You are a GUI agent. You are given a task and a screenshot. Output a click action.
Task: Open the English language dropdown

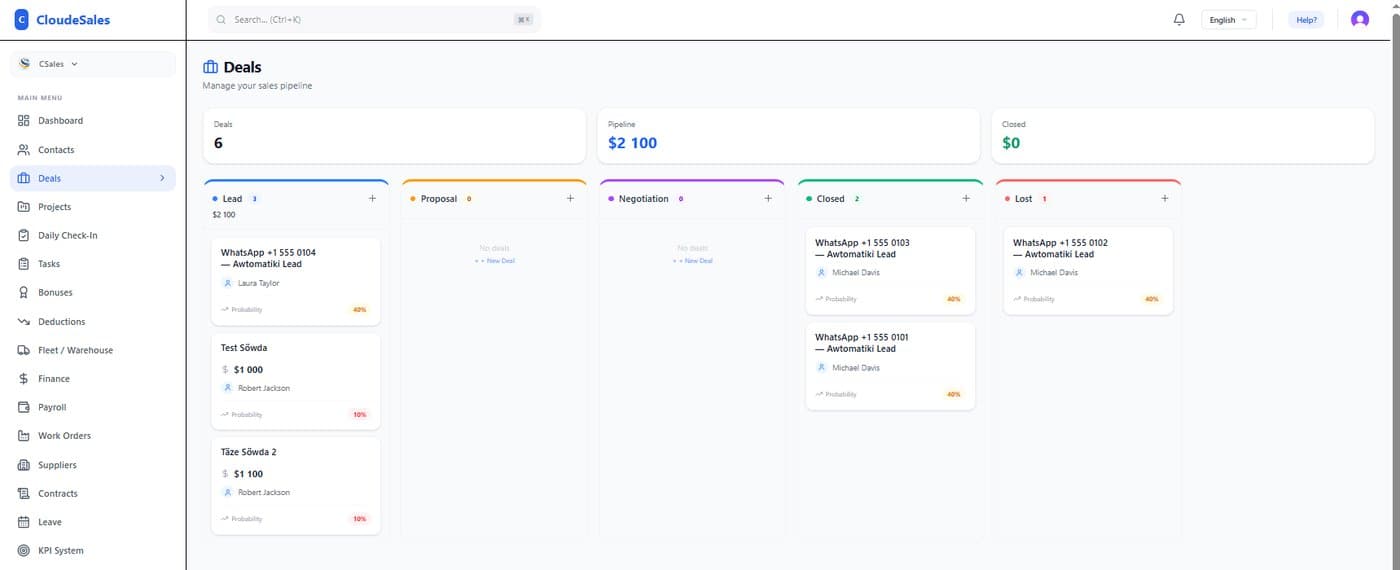coord(1229,19)
